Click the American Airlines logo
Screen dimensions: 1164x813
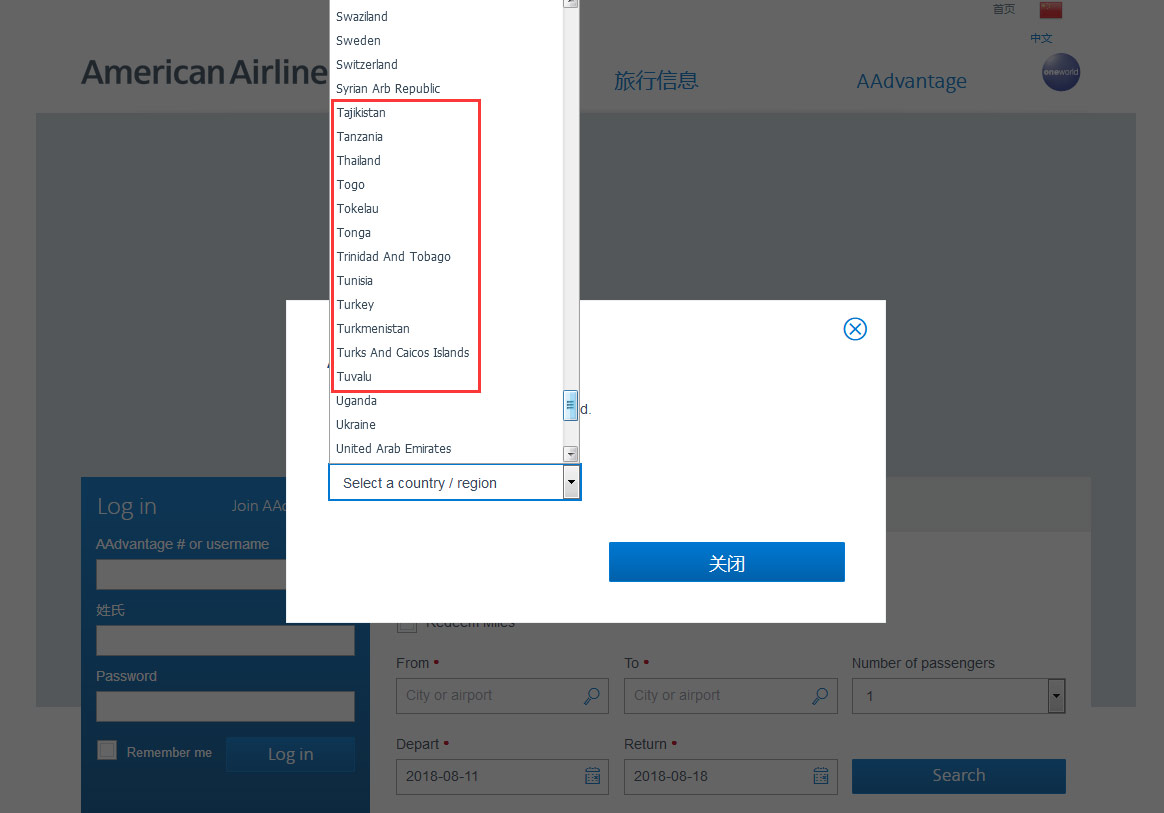pos(205,72)
